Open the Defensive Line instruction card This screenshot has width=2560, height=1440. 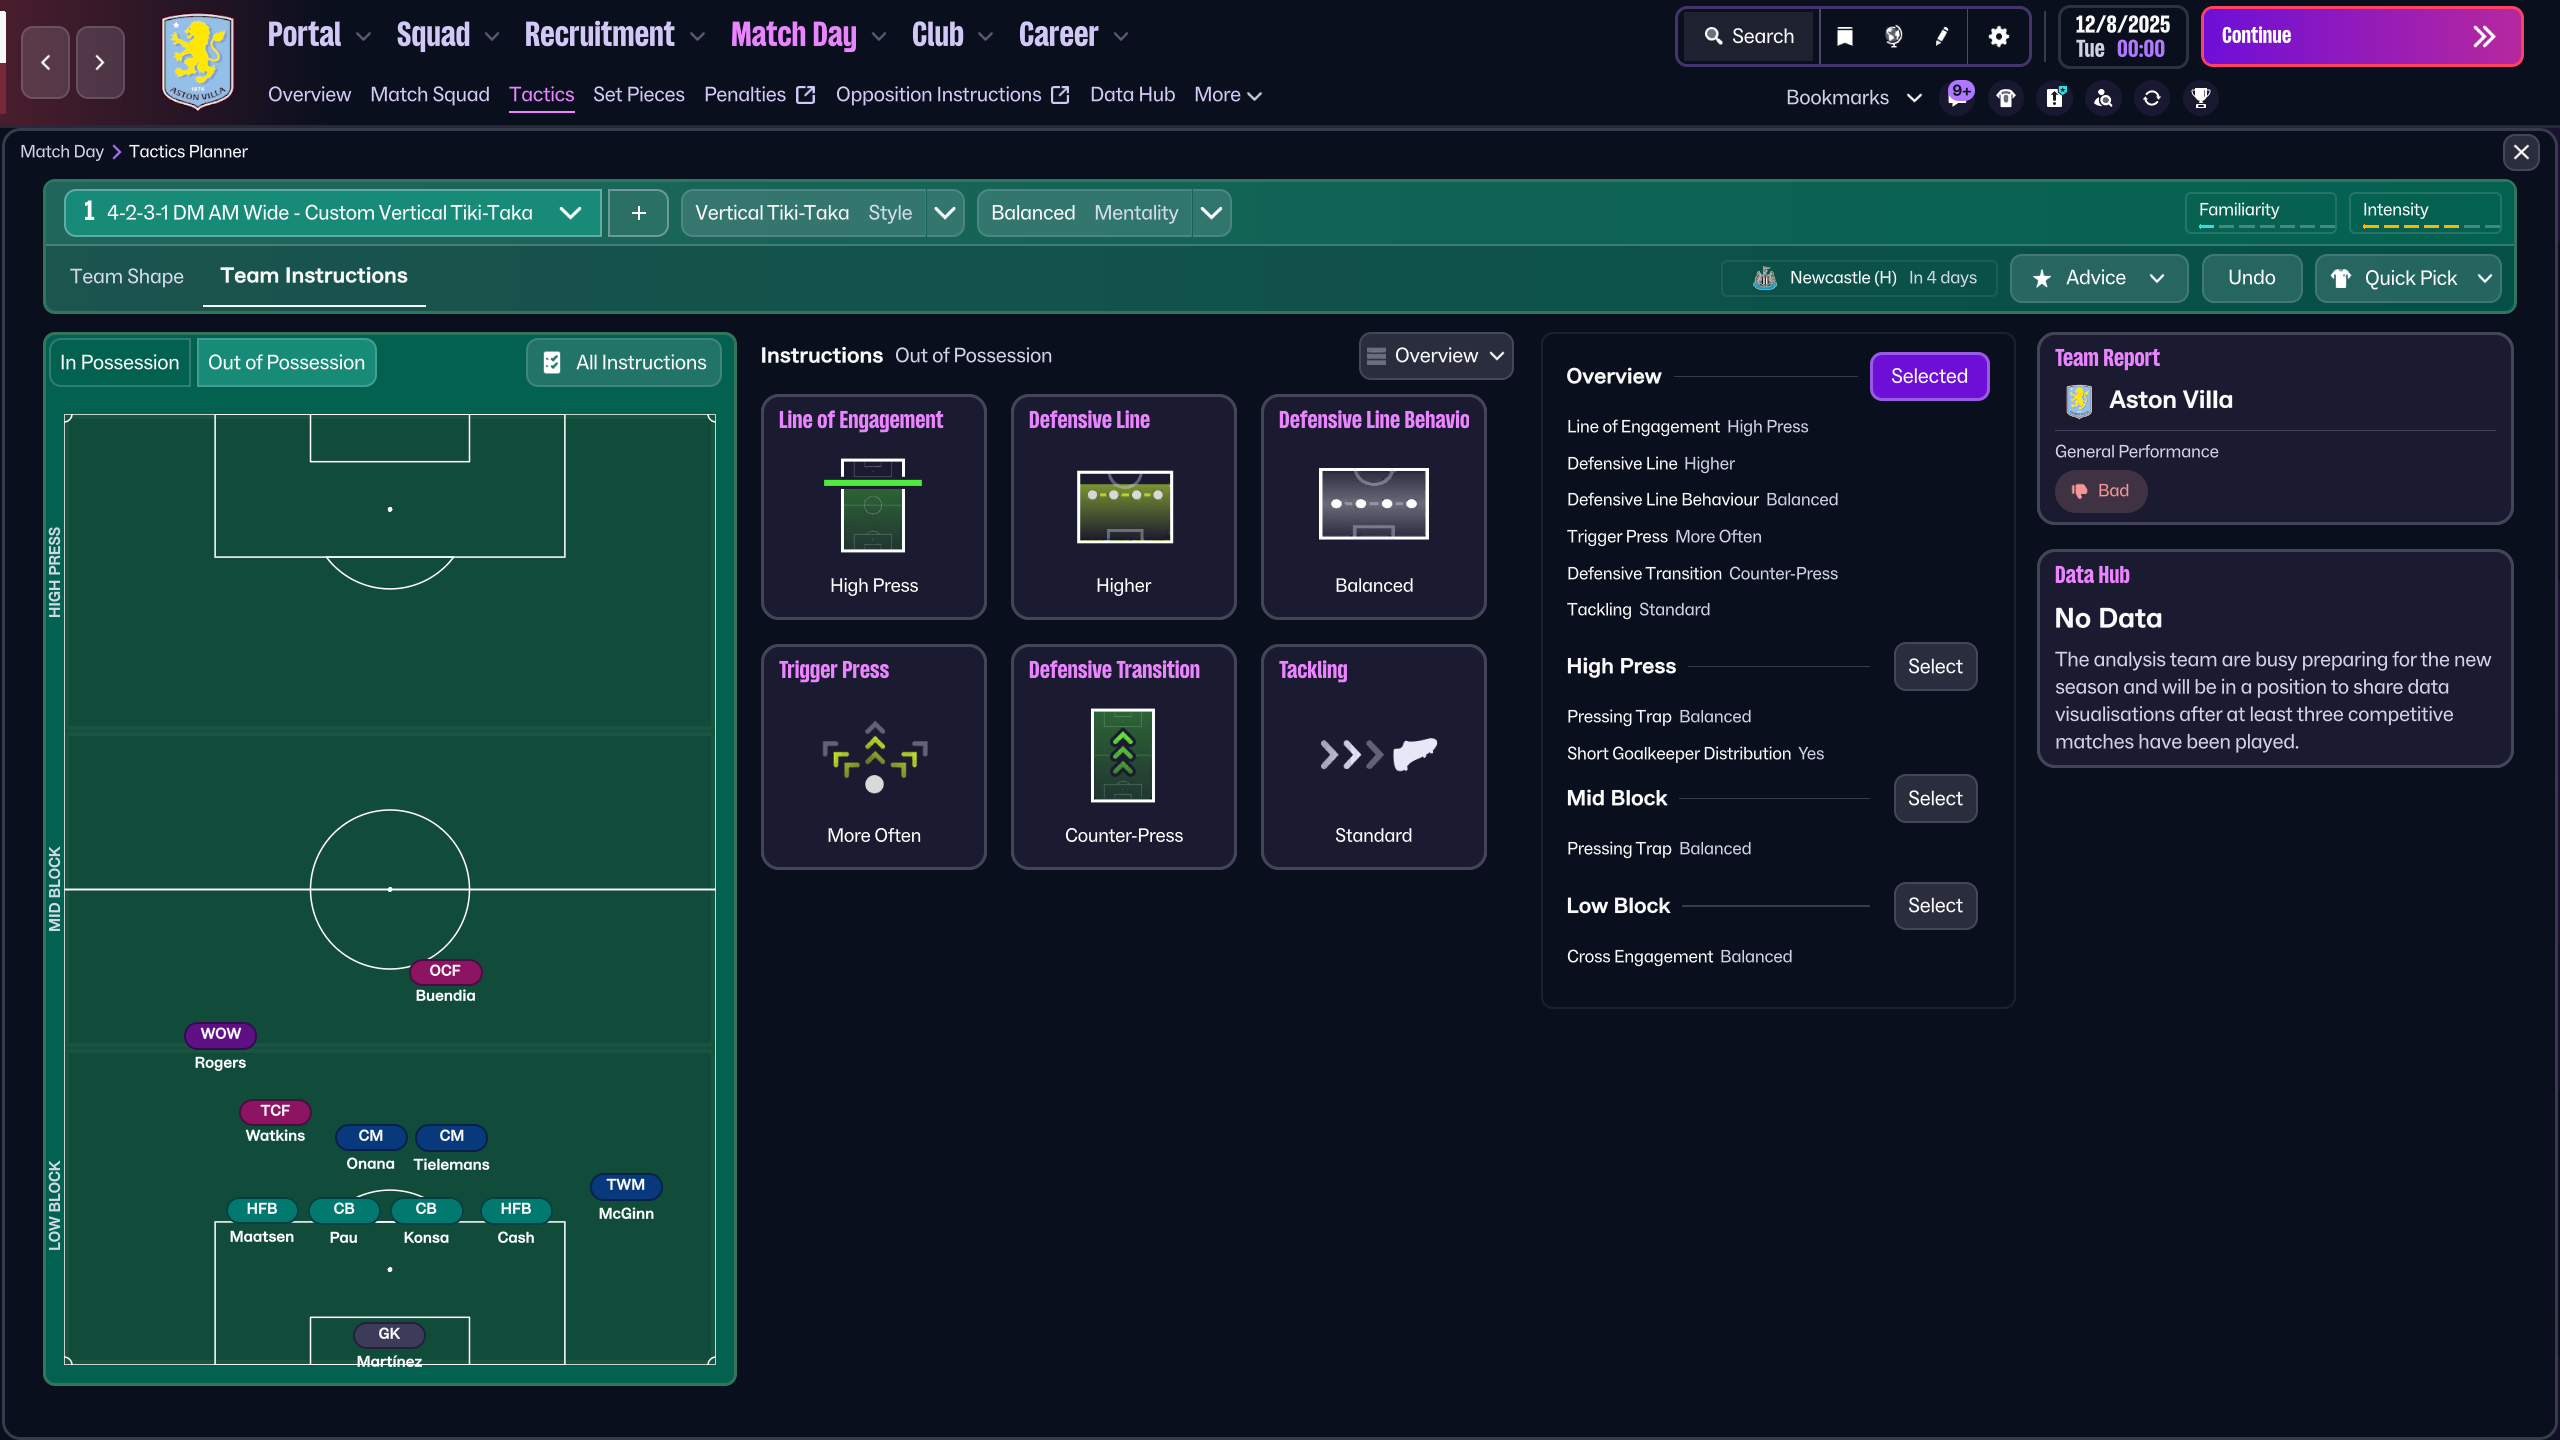pos(1124,506)
